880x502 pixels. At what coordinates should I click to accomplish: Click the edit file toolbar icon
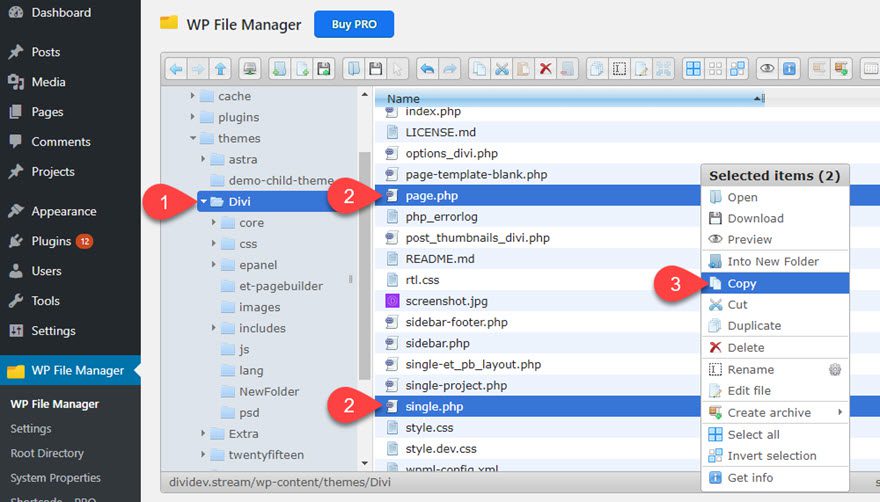point(641,69)
